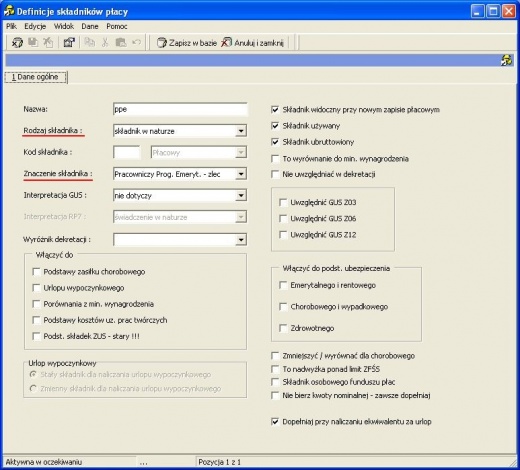Click the worker icon on the blue bar
The image size is (520, 470).
click(x=507, y=60)
